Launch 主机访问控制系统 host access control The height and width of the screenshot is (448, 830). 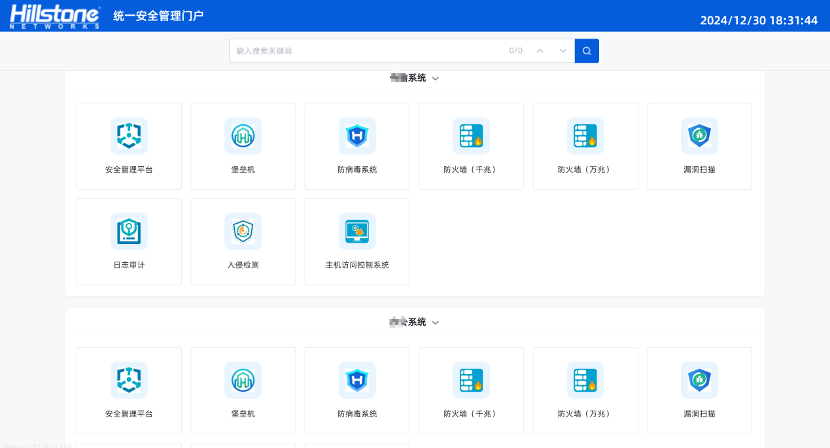point(357,231)
